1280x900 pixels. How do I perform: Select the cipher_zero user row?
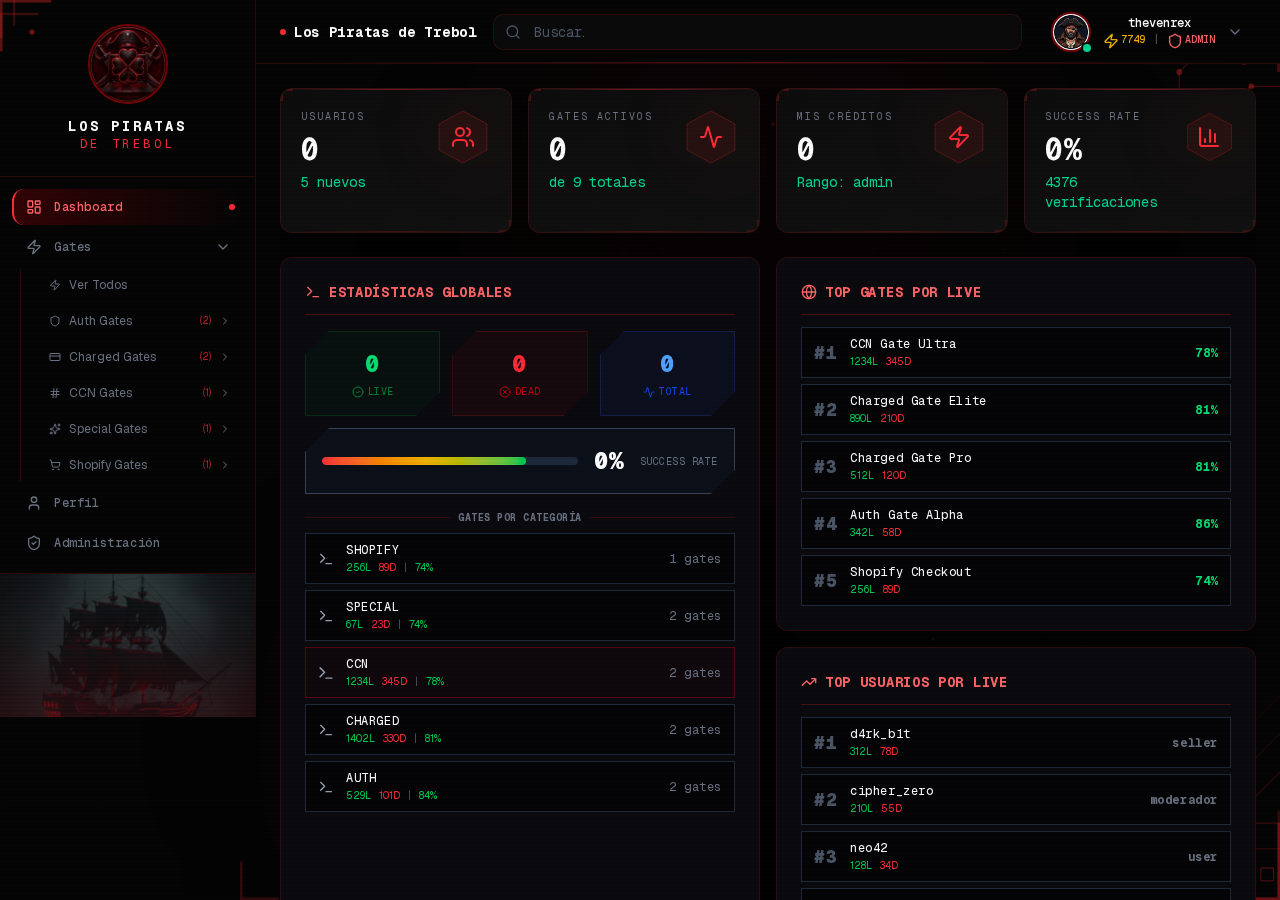click(1016, 799)
